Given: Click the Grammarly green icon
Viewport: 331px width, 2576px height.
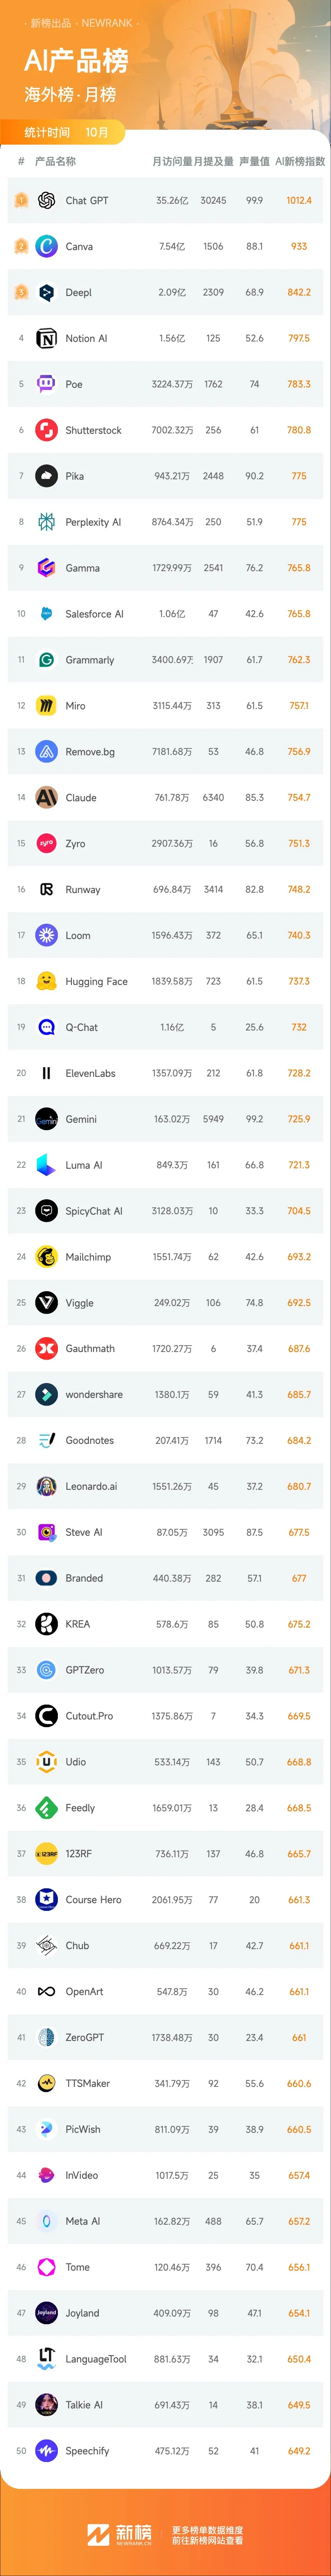Looking at the screenshot, I should pyautogui.click(x=46, y=660).
